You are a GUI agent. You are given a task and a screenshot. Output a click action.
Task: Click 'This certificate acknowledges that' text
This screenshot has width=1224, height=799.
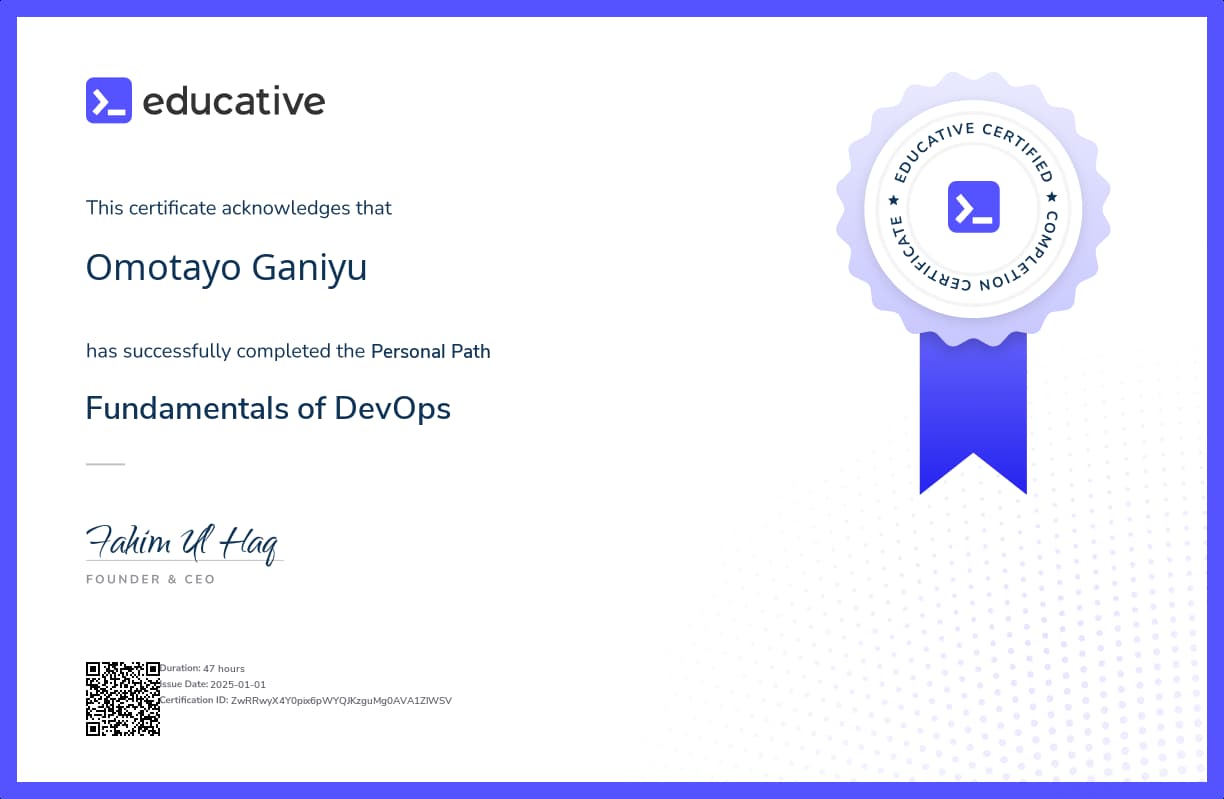239,208
